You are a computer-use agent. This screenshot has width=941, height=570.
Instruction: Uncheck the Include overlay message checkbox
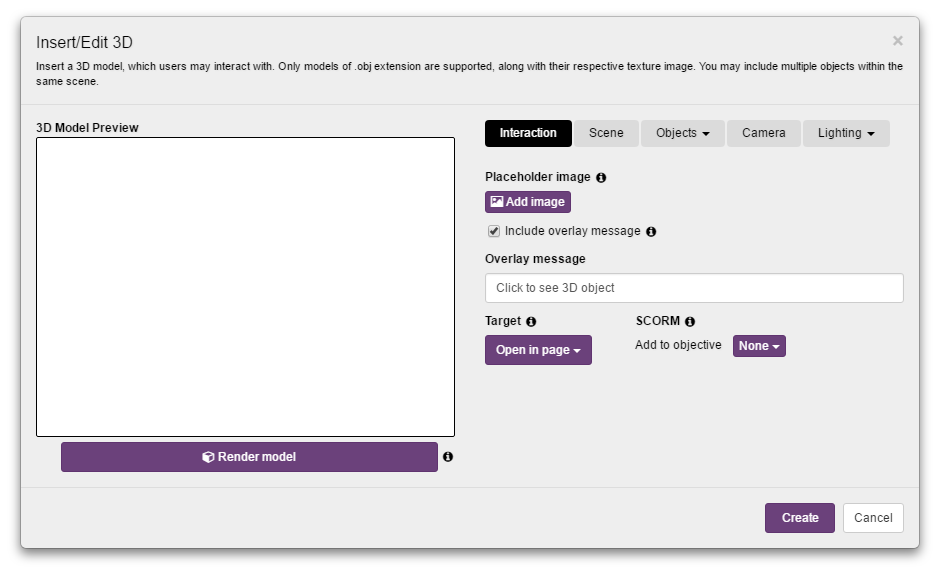pos(494,232)
